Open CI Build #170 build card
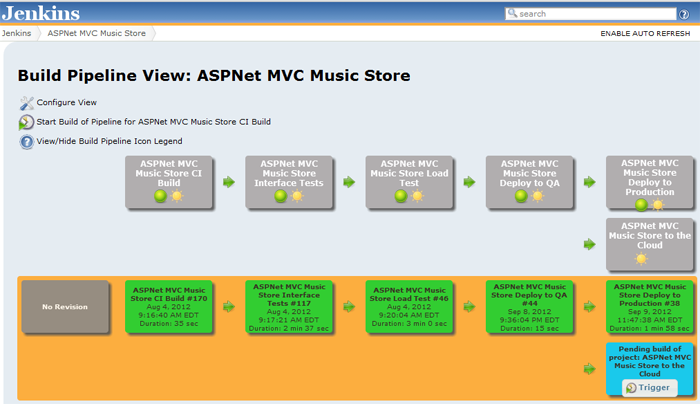 point(169,307)
